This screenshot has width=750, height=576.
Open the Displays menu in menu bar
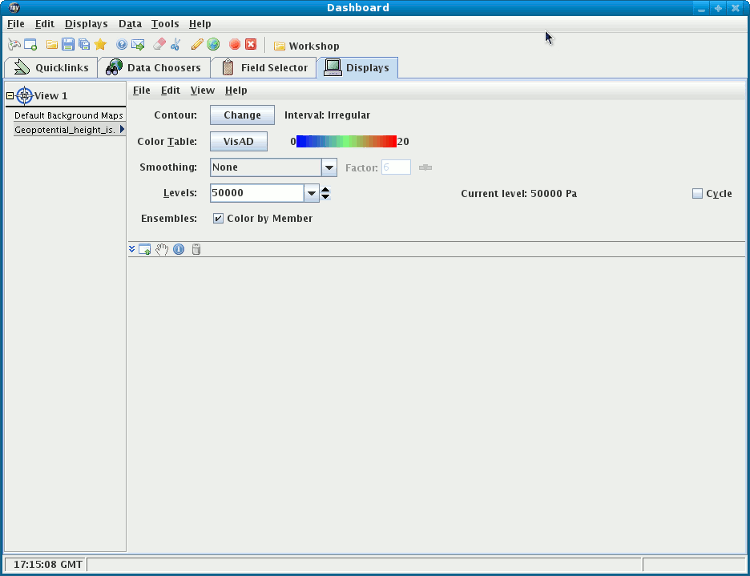tap(86, 23)
